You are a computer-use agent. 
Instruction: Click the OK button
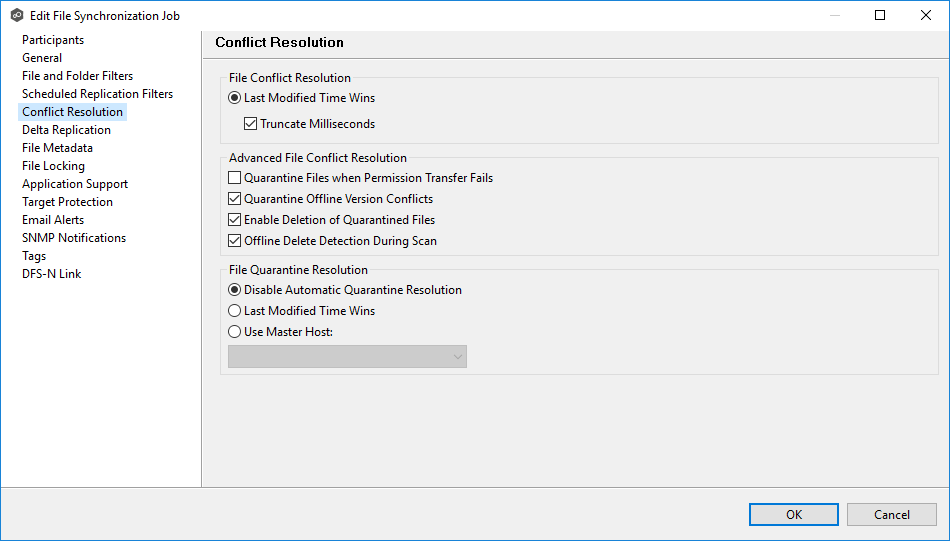tap(794, 515)
